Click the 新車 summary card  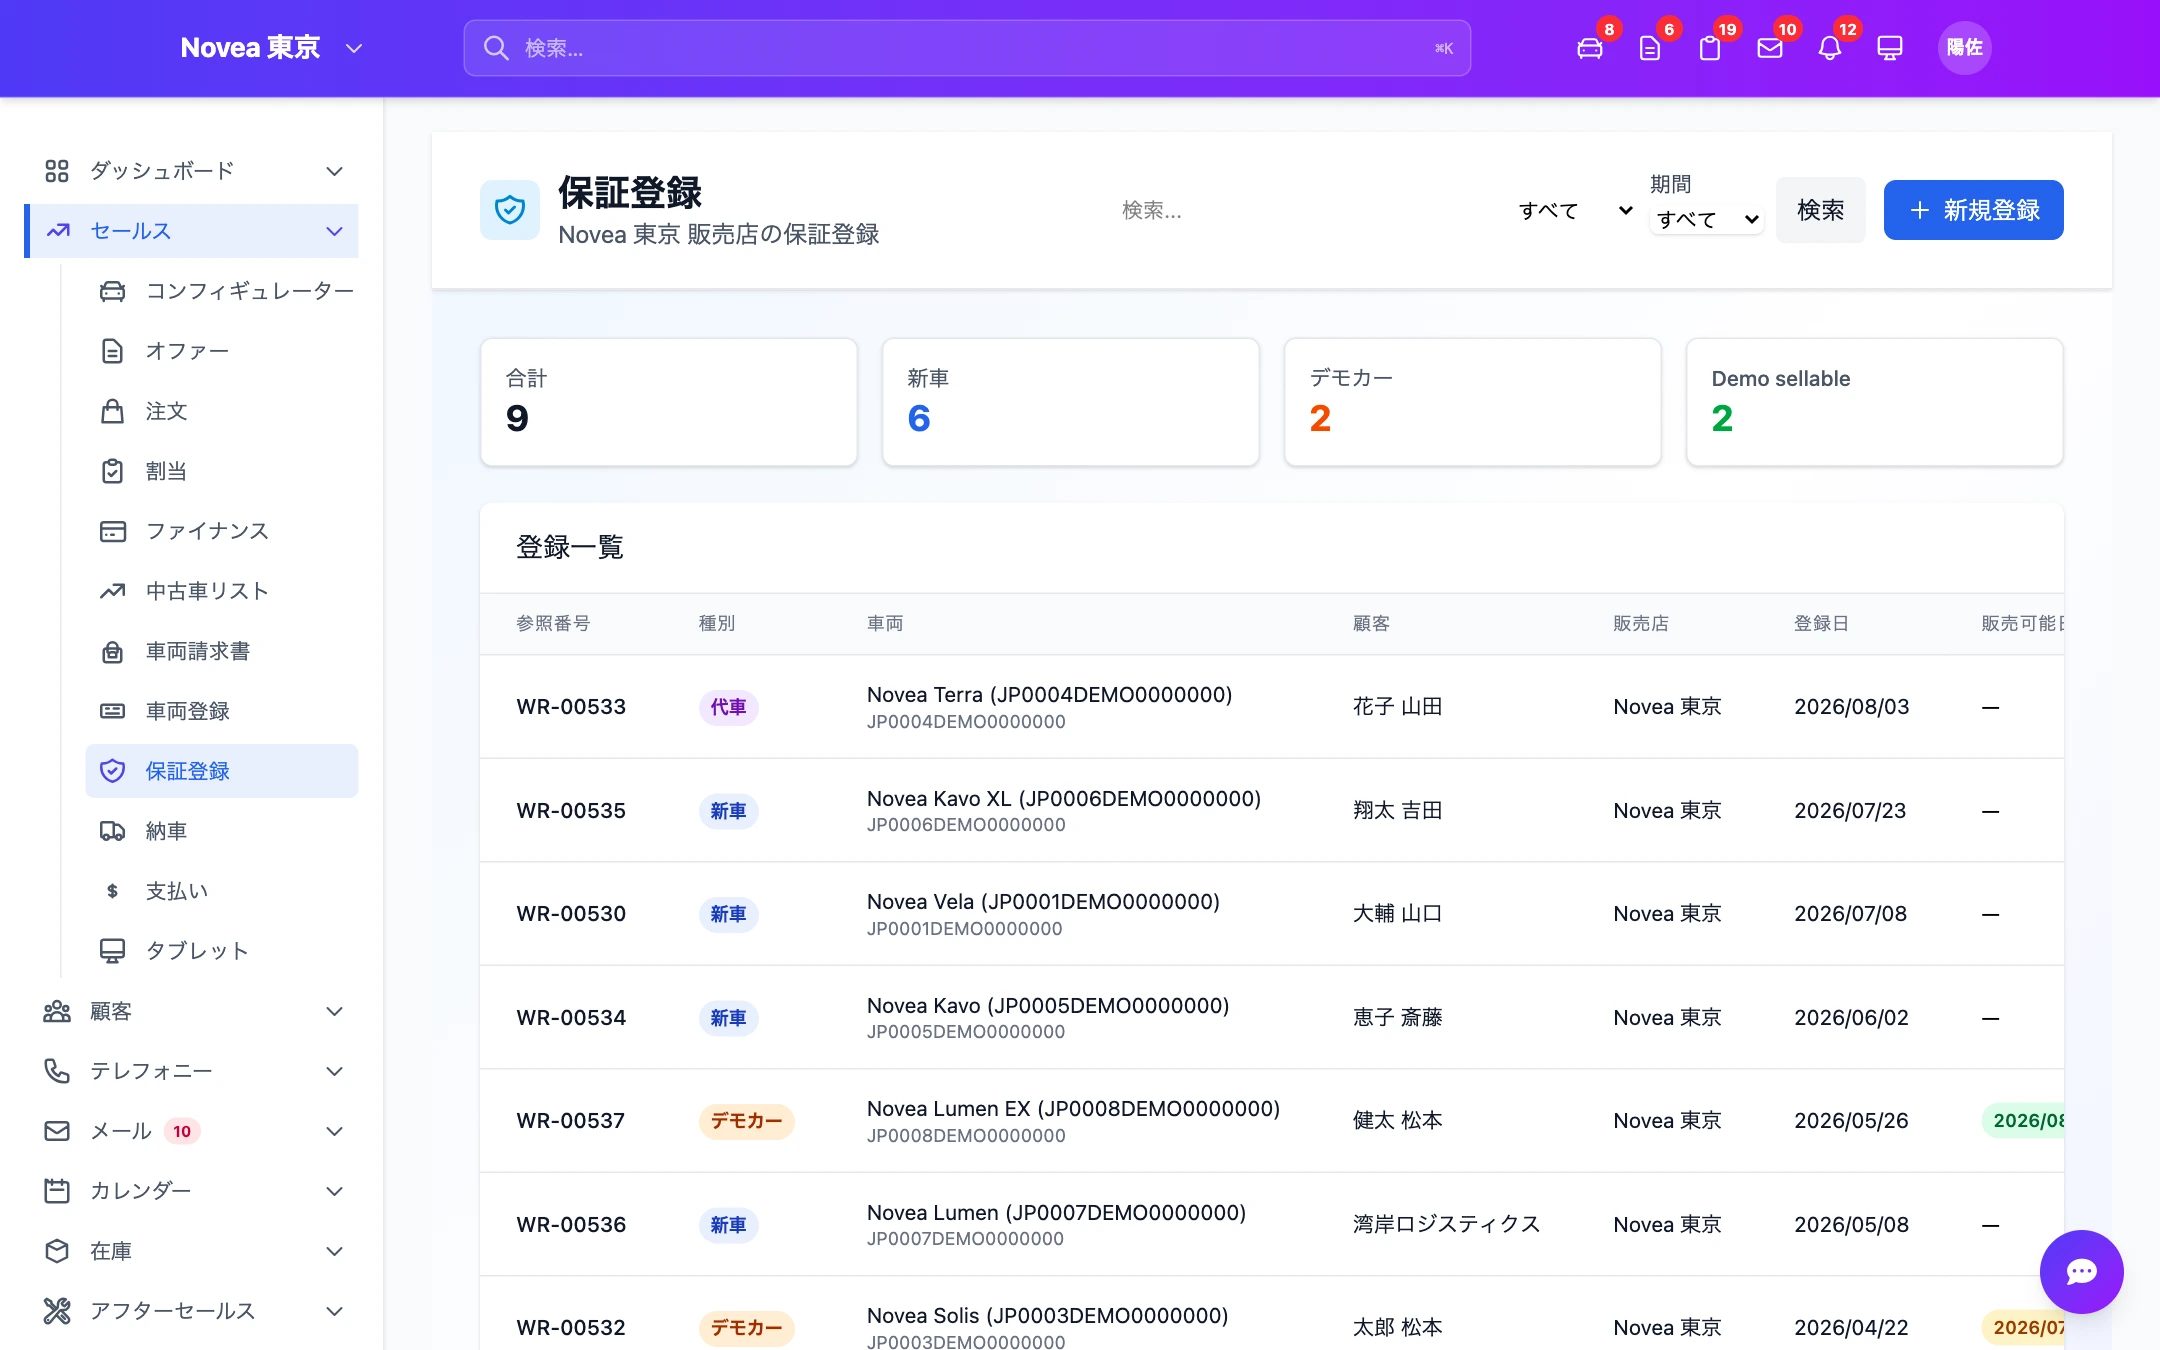point(1070,402)
